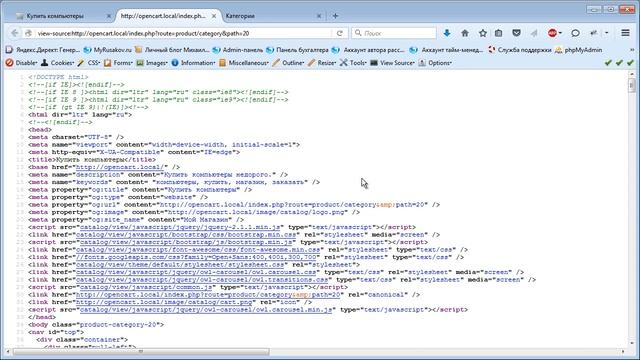
Task: Close the opencart.local view-source tab
Action: pyautogui.click(x=214, y=16)
